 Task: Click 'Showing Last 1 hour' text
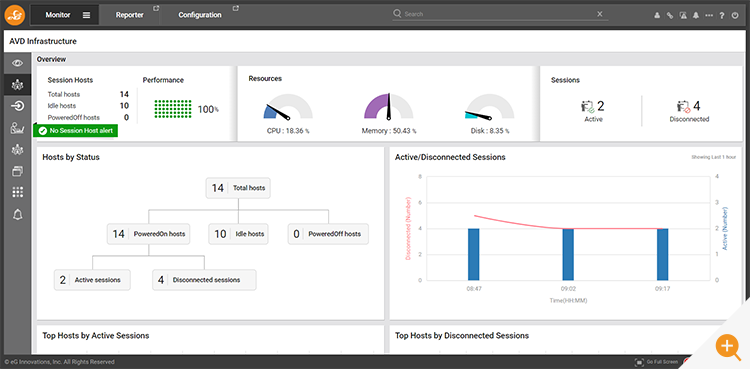713,157
